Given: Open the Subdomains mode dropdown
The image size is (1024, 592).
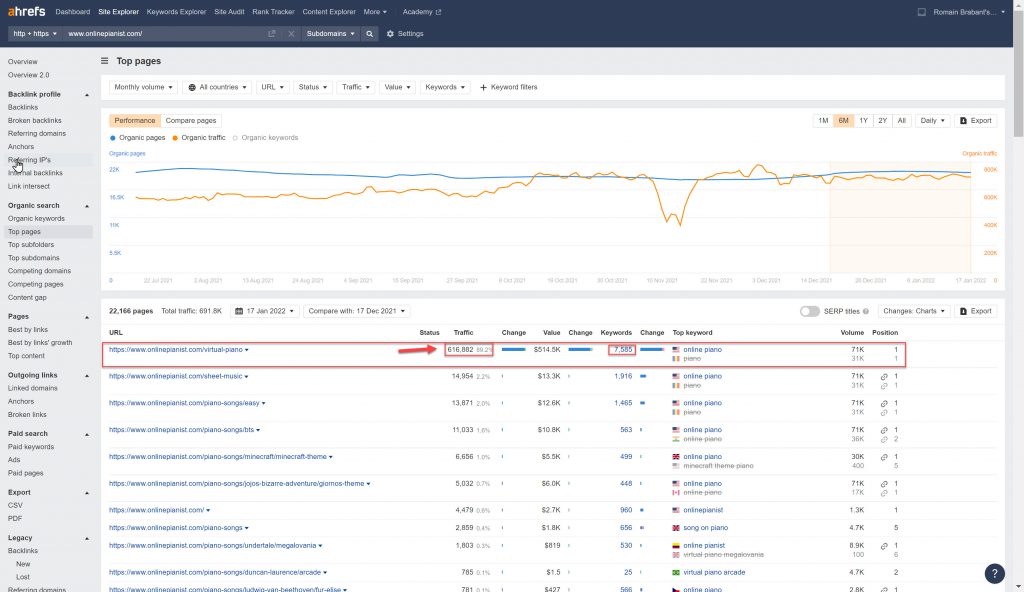Looking at the screenshot, I should click(x=330, y=33).
